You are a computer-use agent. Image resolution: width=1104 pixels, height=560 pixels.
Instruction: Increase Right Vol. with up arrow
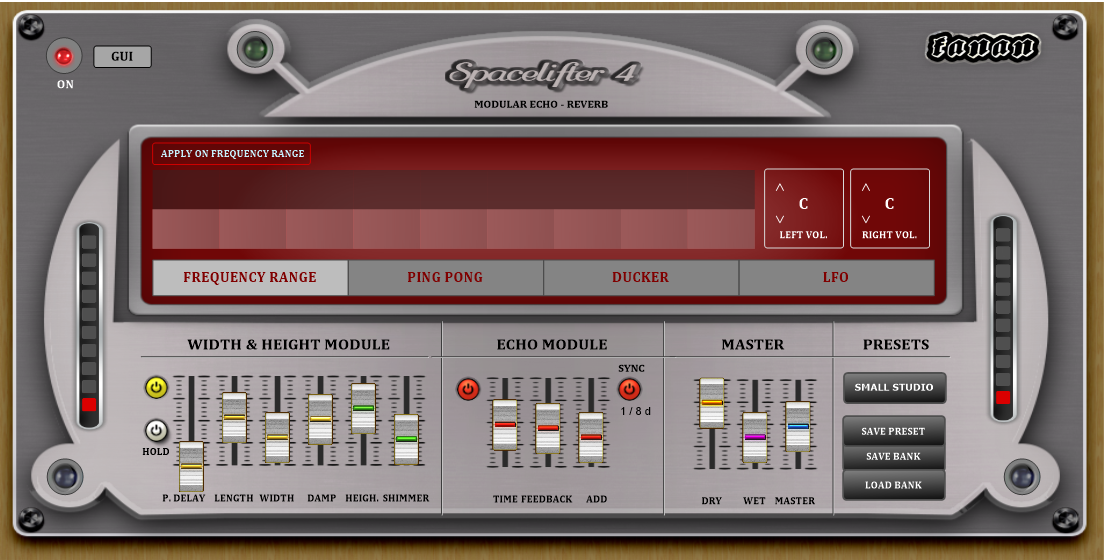(x=866, y=188)
